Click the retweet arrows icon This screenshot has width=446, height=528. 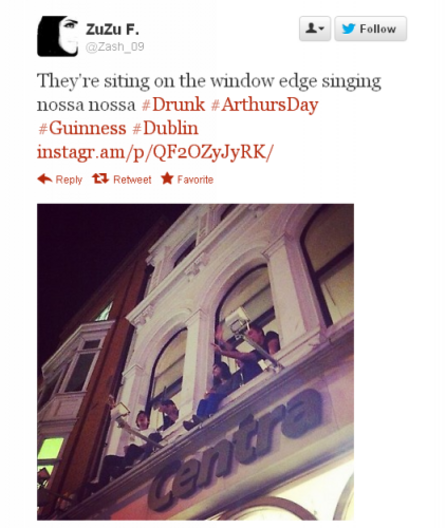100,178
